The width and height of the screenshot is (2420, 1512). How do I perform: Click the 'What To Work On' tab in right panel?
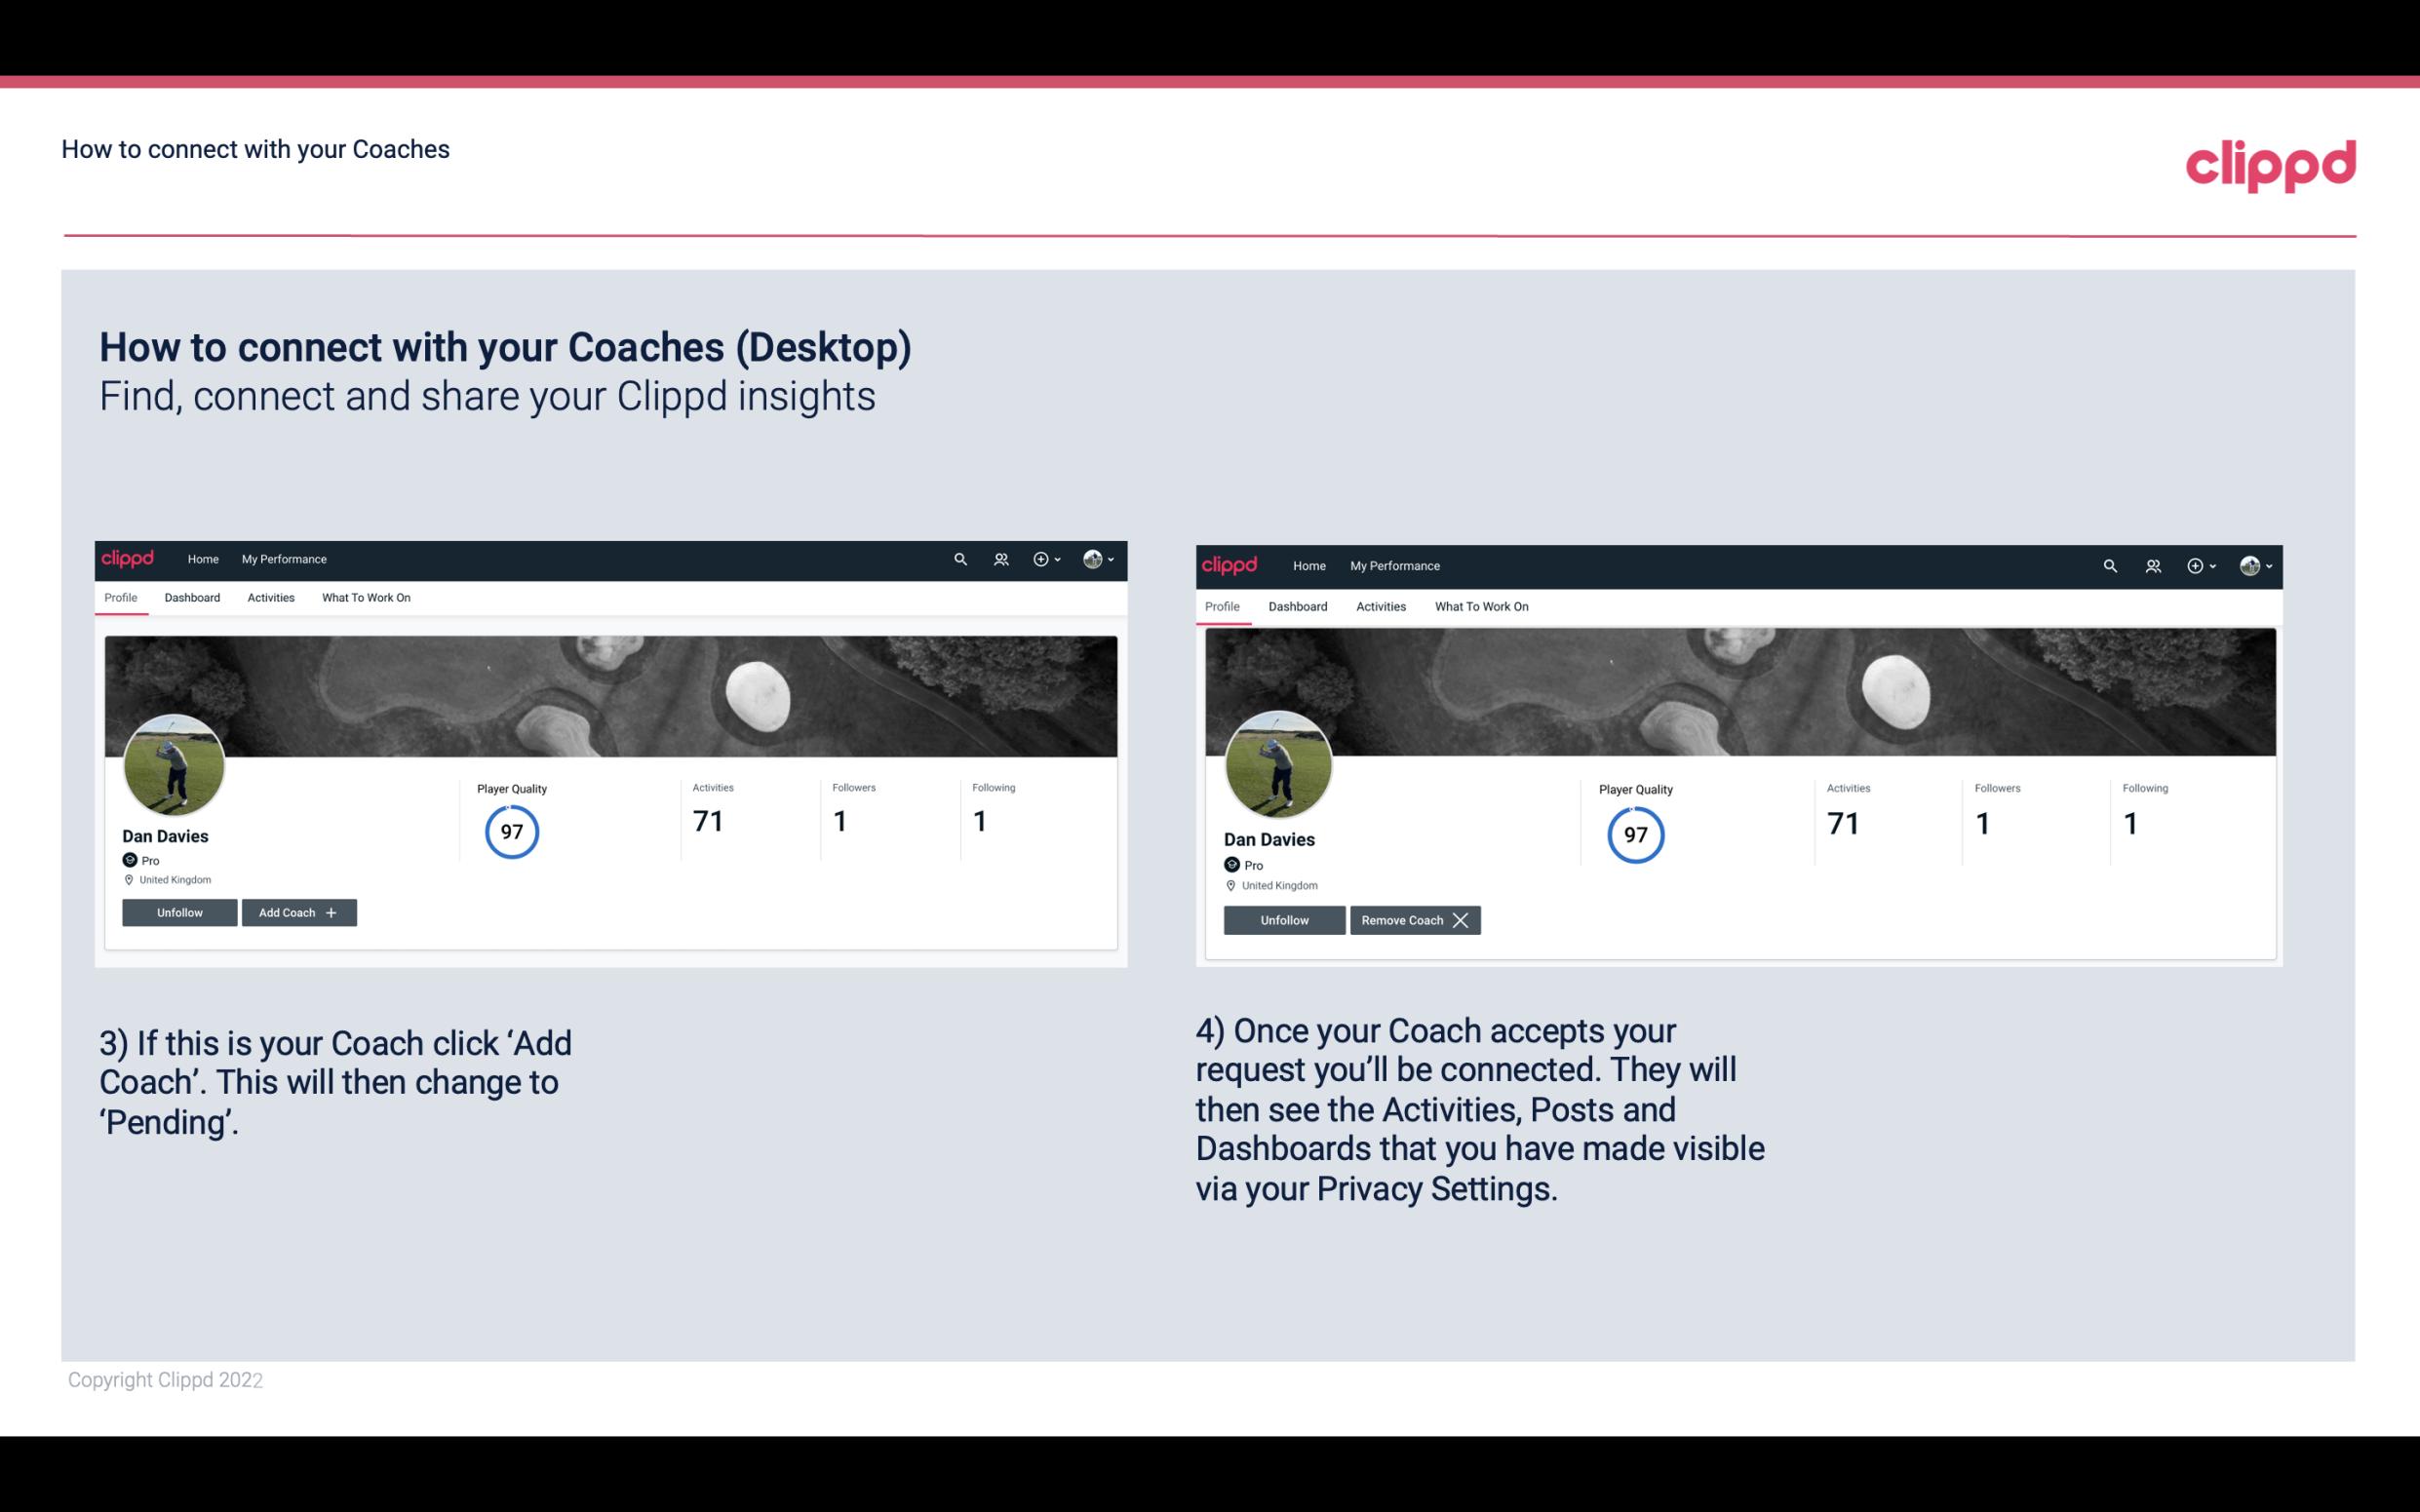point(1479,604)
